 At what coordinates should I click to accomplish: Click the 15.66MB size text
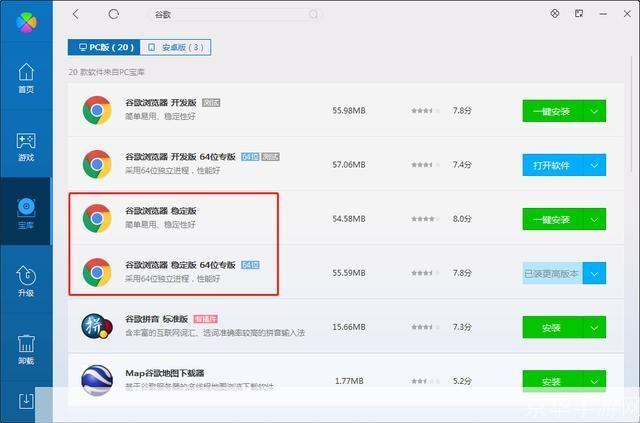[349, 327]
